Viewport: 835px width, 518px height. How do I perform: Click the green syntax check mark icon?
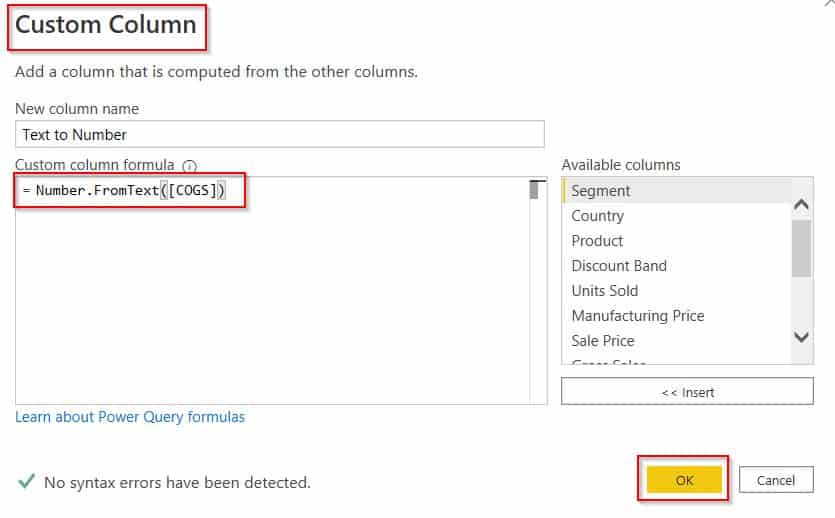pos(26,481)
